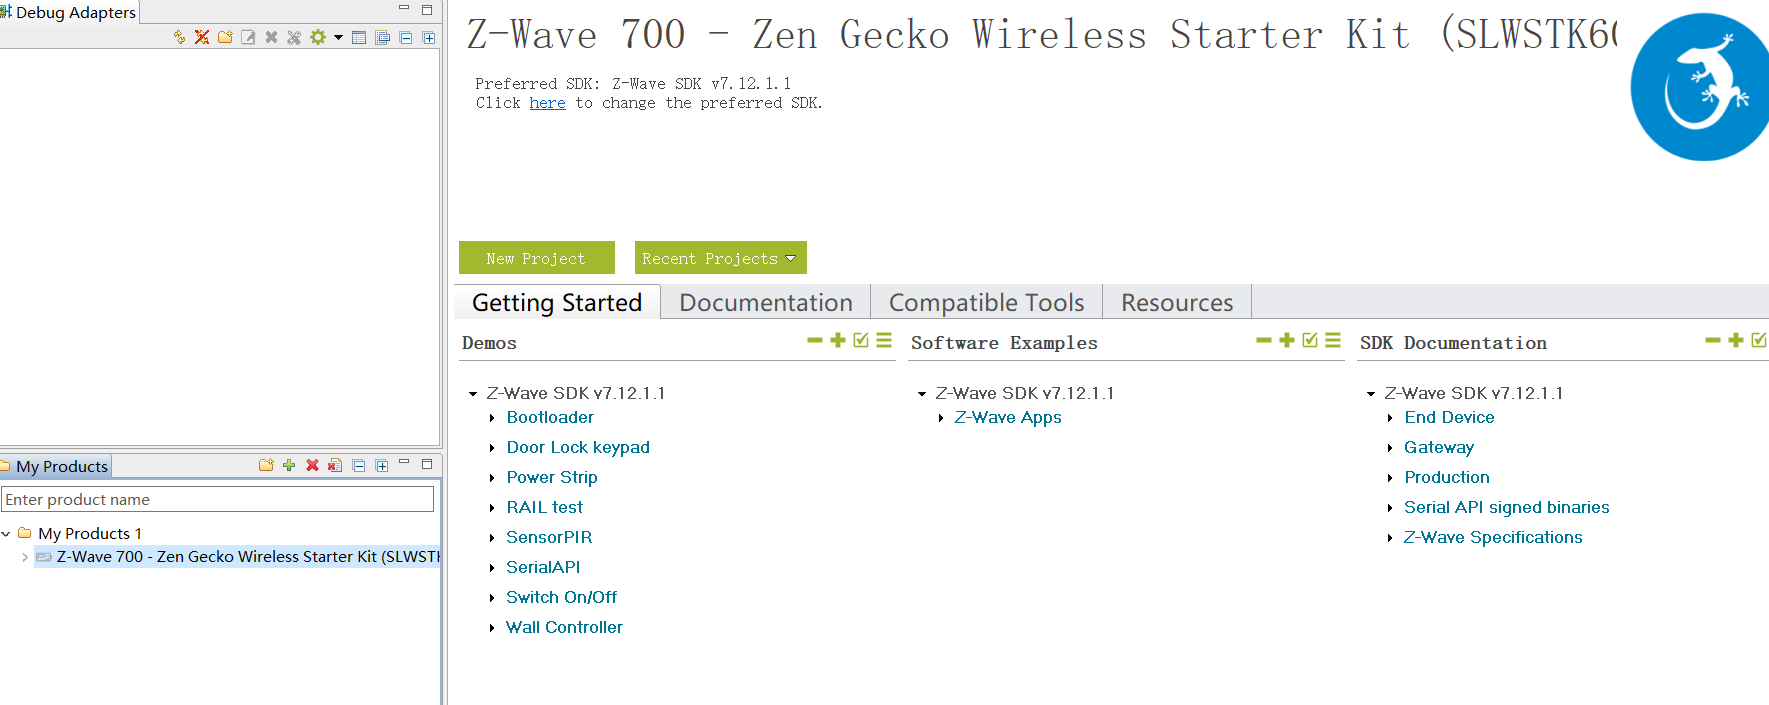Collapse Z-Wave SDK v7.12.1.1 under Demos
The width and height of the screenshot is (1769, 705).
(x=473, y=394)
